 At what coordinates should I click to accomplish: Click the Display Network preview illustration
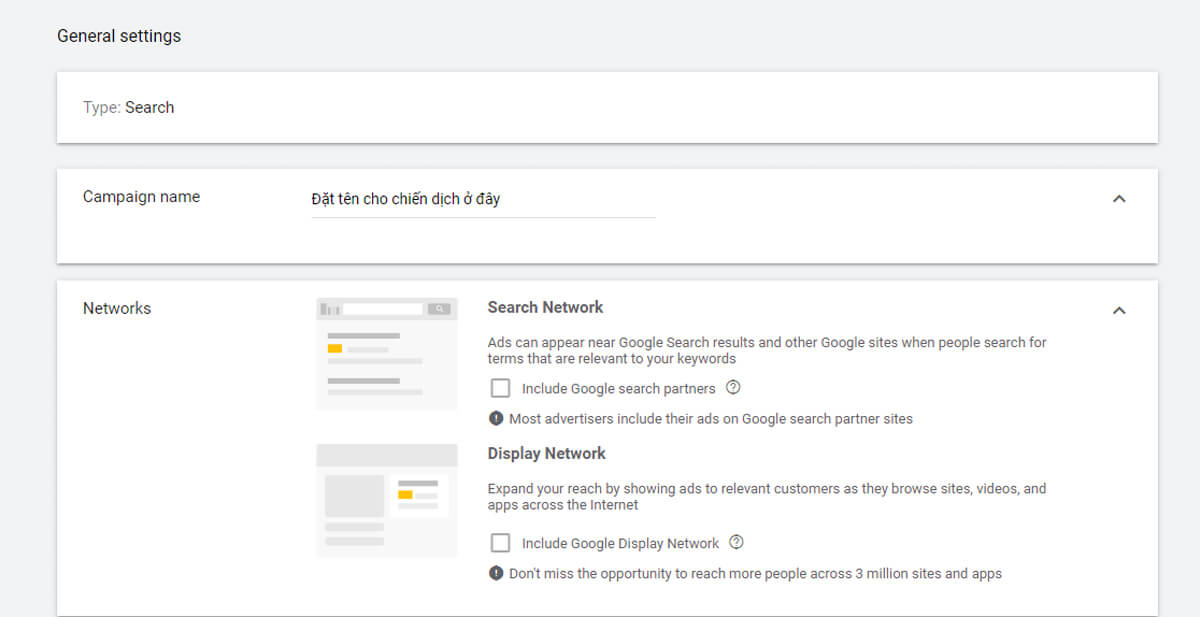click(x=386, y=500)
